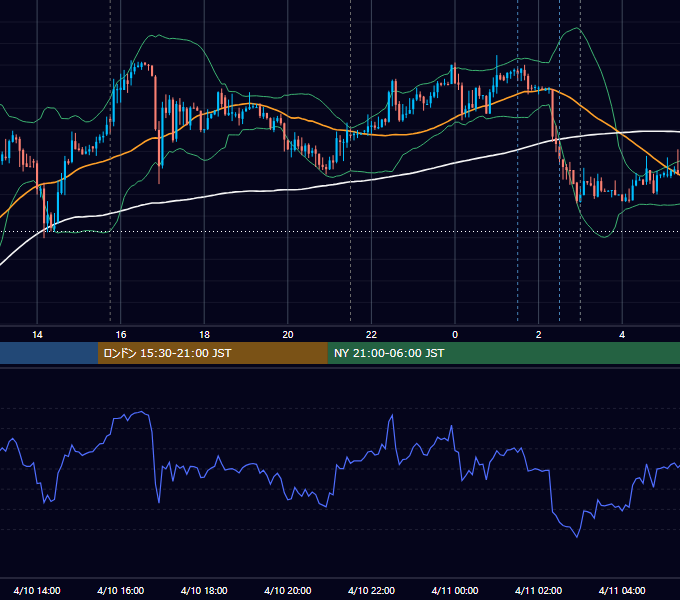Click the 4/10 20:00 date label
Image resolution: width=680 pixels, height=600 pixels.
[288, 590]
